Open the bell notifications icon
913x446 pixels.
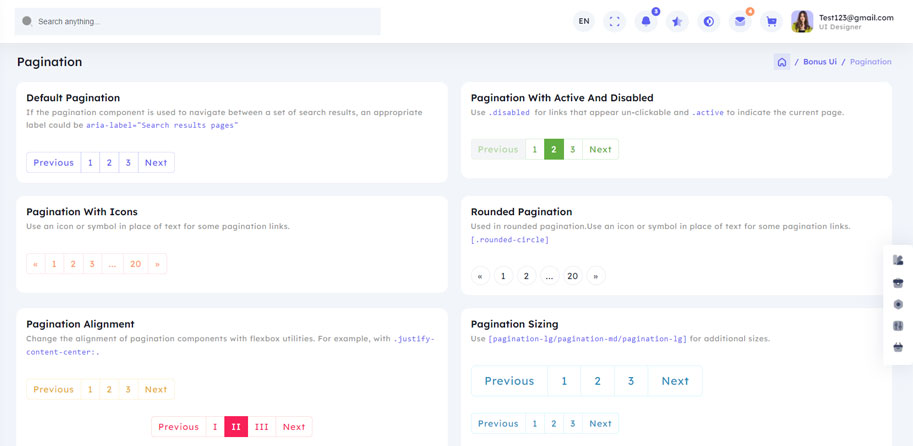click(646, 22)
